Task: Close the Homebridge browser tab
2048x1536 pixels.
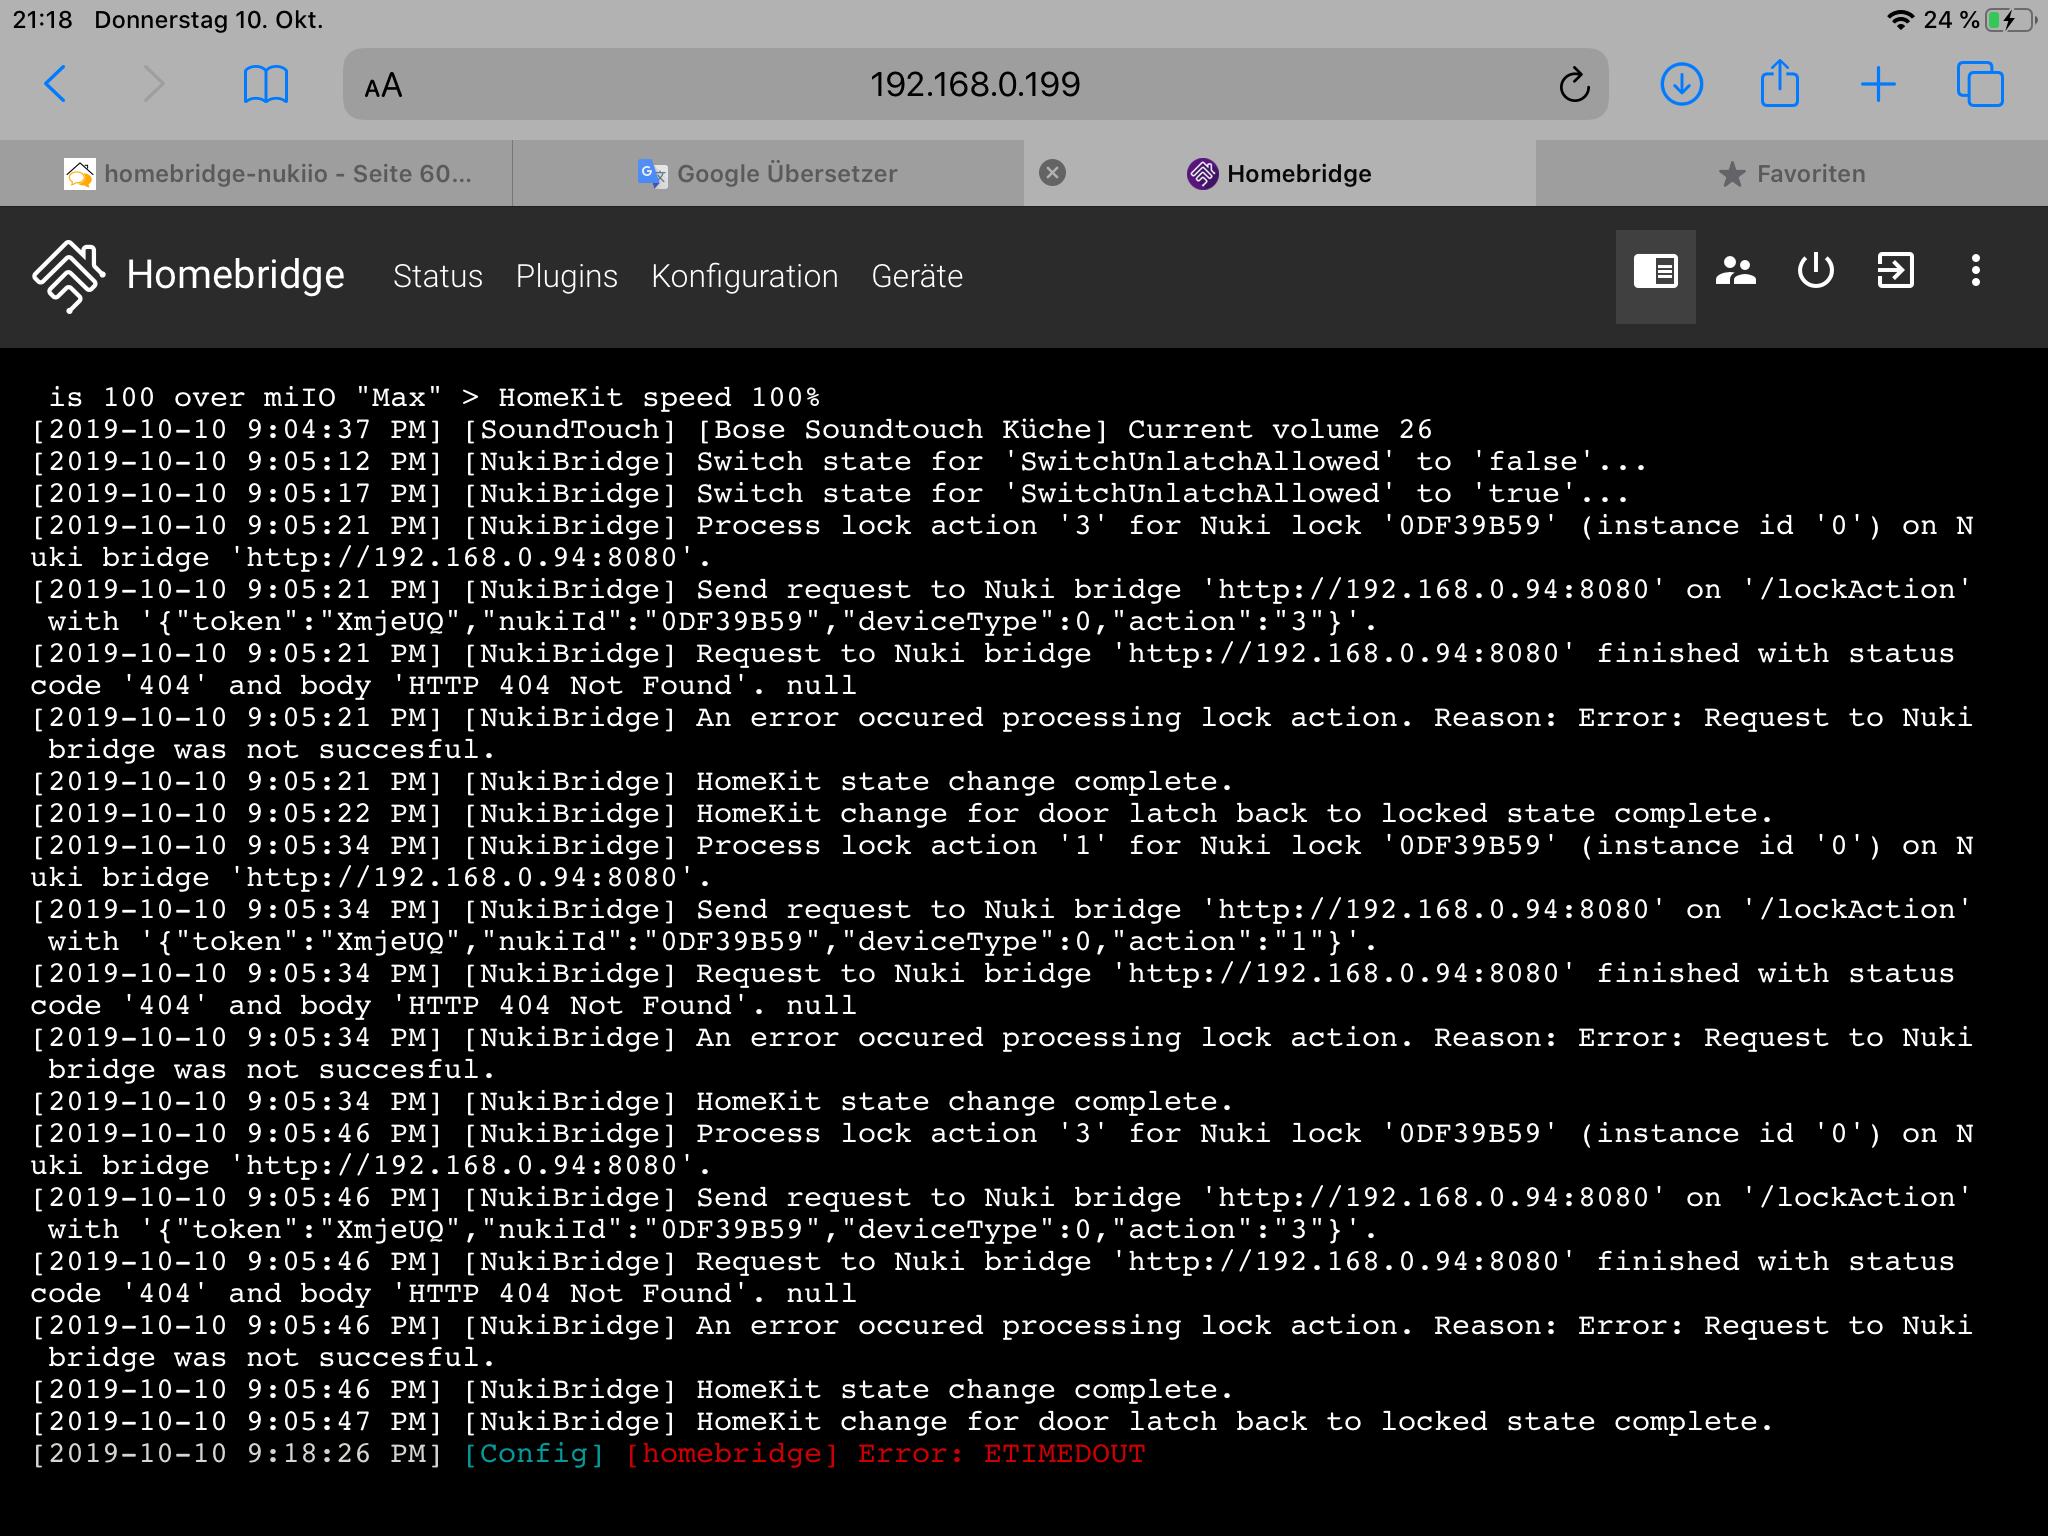Action: pos(1052,173)
